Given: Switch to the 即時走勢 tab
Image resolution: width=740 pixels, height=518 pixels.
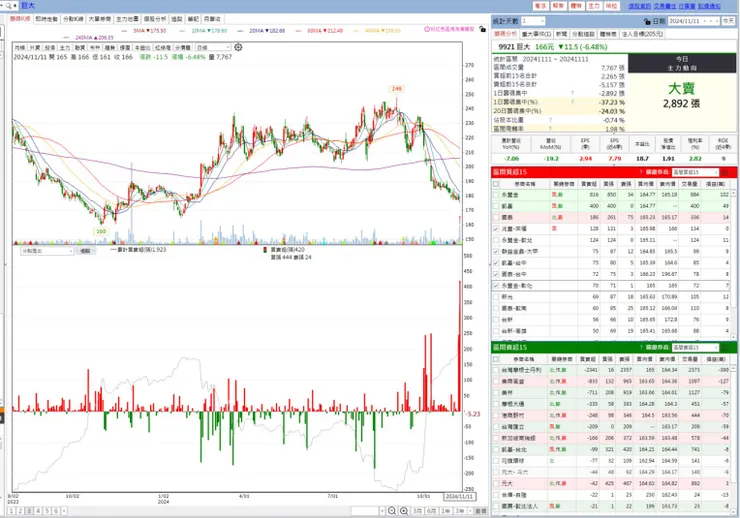Looking at the screenshot, I should [47, 19].
